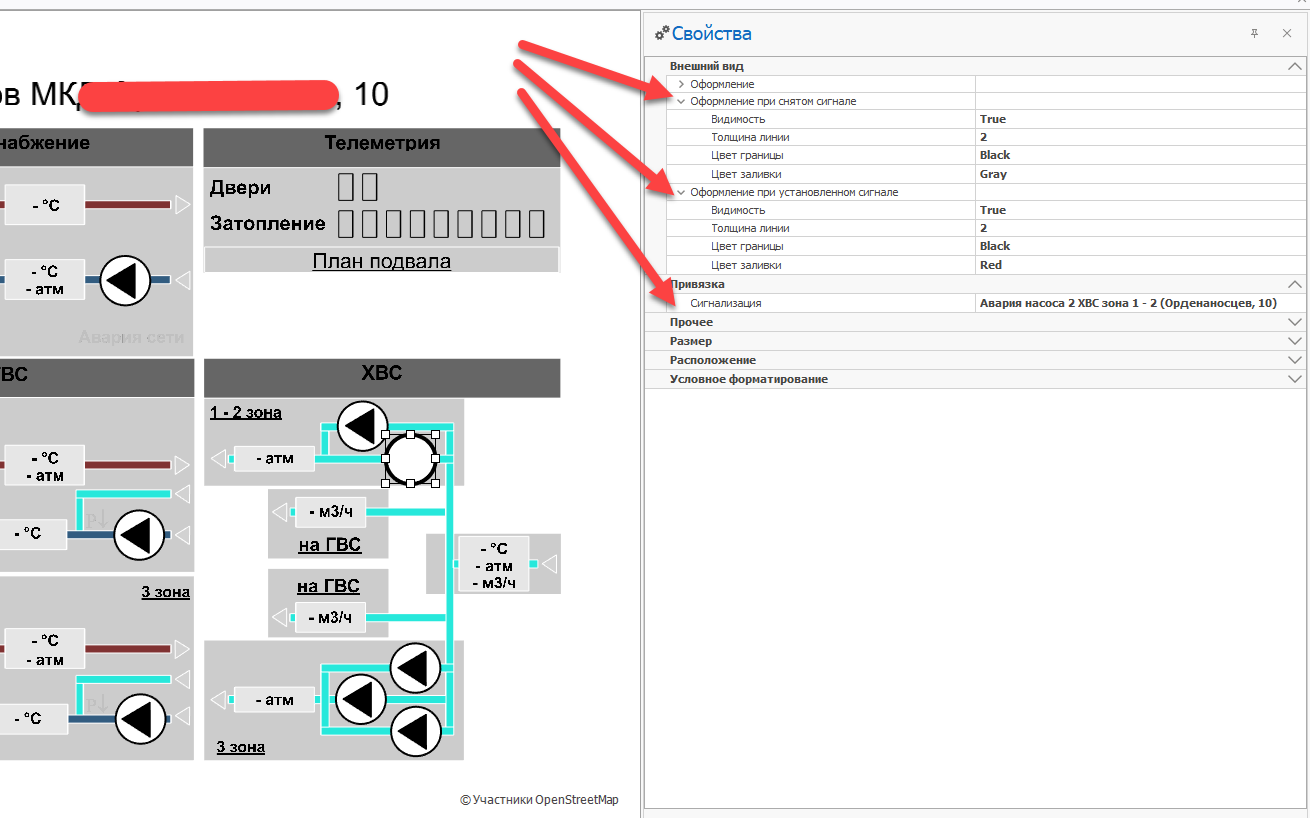Select the top pump in ХВС 3 зона group

[x=414, y=668]
